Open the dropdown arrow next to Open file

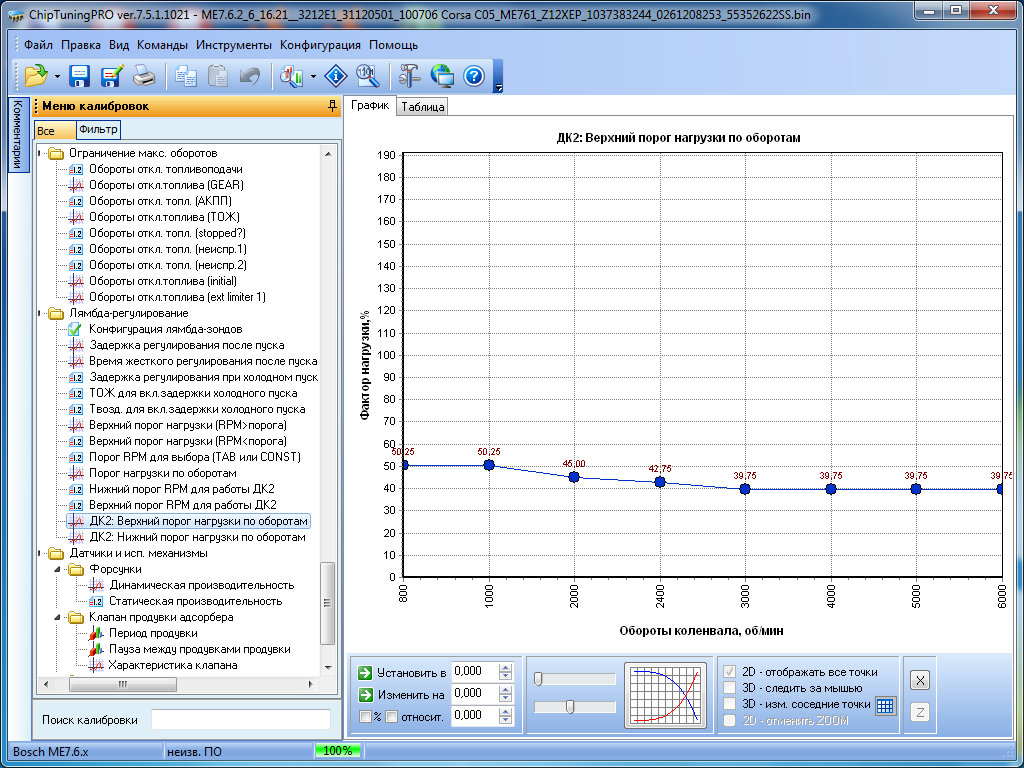(x=57, y=77)
